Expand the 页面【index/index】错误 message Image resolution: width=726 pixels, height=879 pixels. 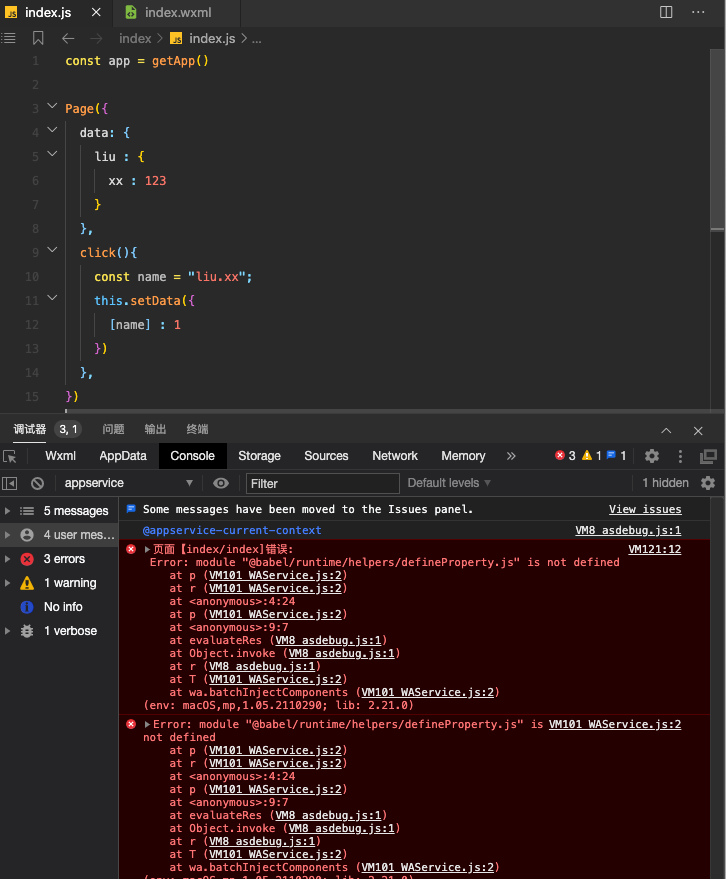pyautogui.click(x=147, y=549)
